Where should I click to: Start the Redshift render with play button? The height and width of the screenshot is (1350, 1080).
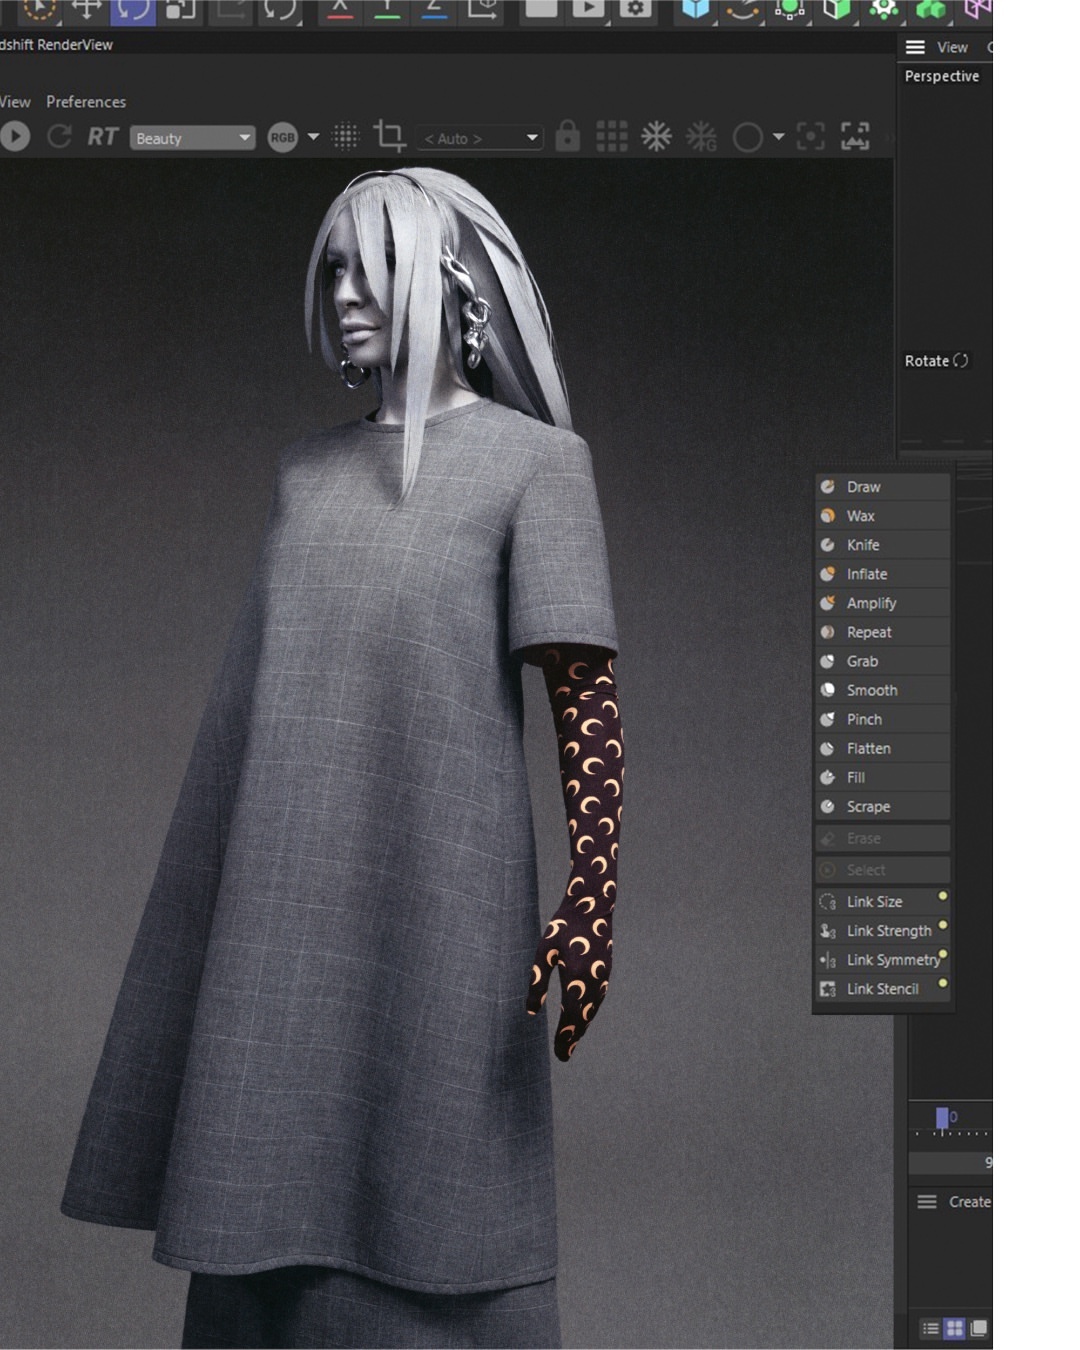[x=14, y=137]
